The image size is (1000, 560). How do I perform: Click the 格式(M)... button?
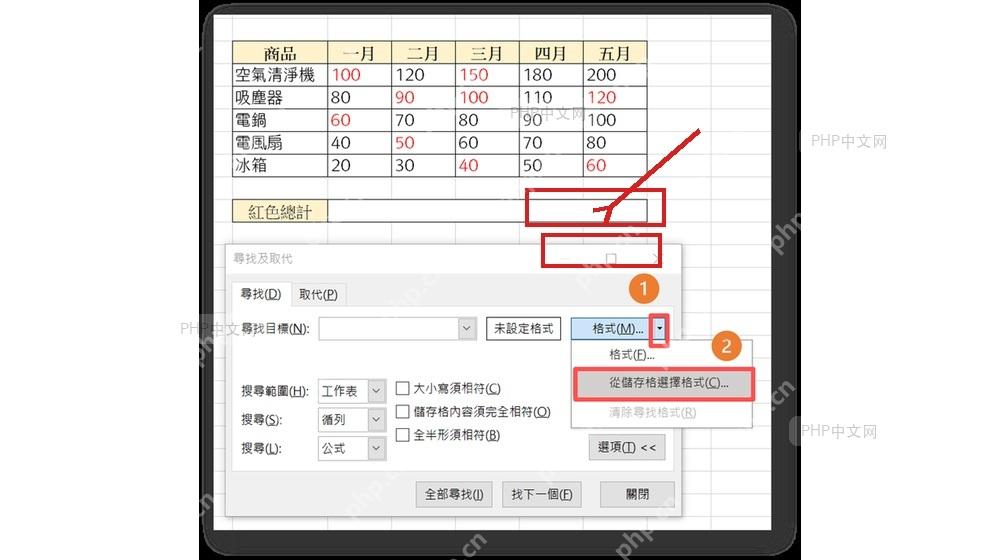click(611, 328)
